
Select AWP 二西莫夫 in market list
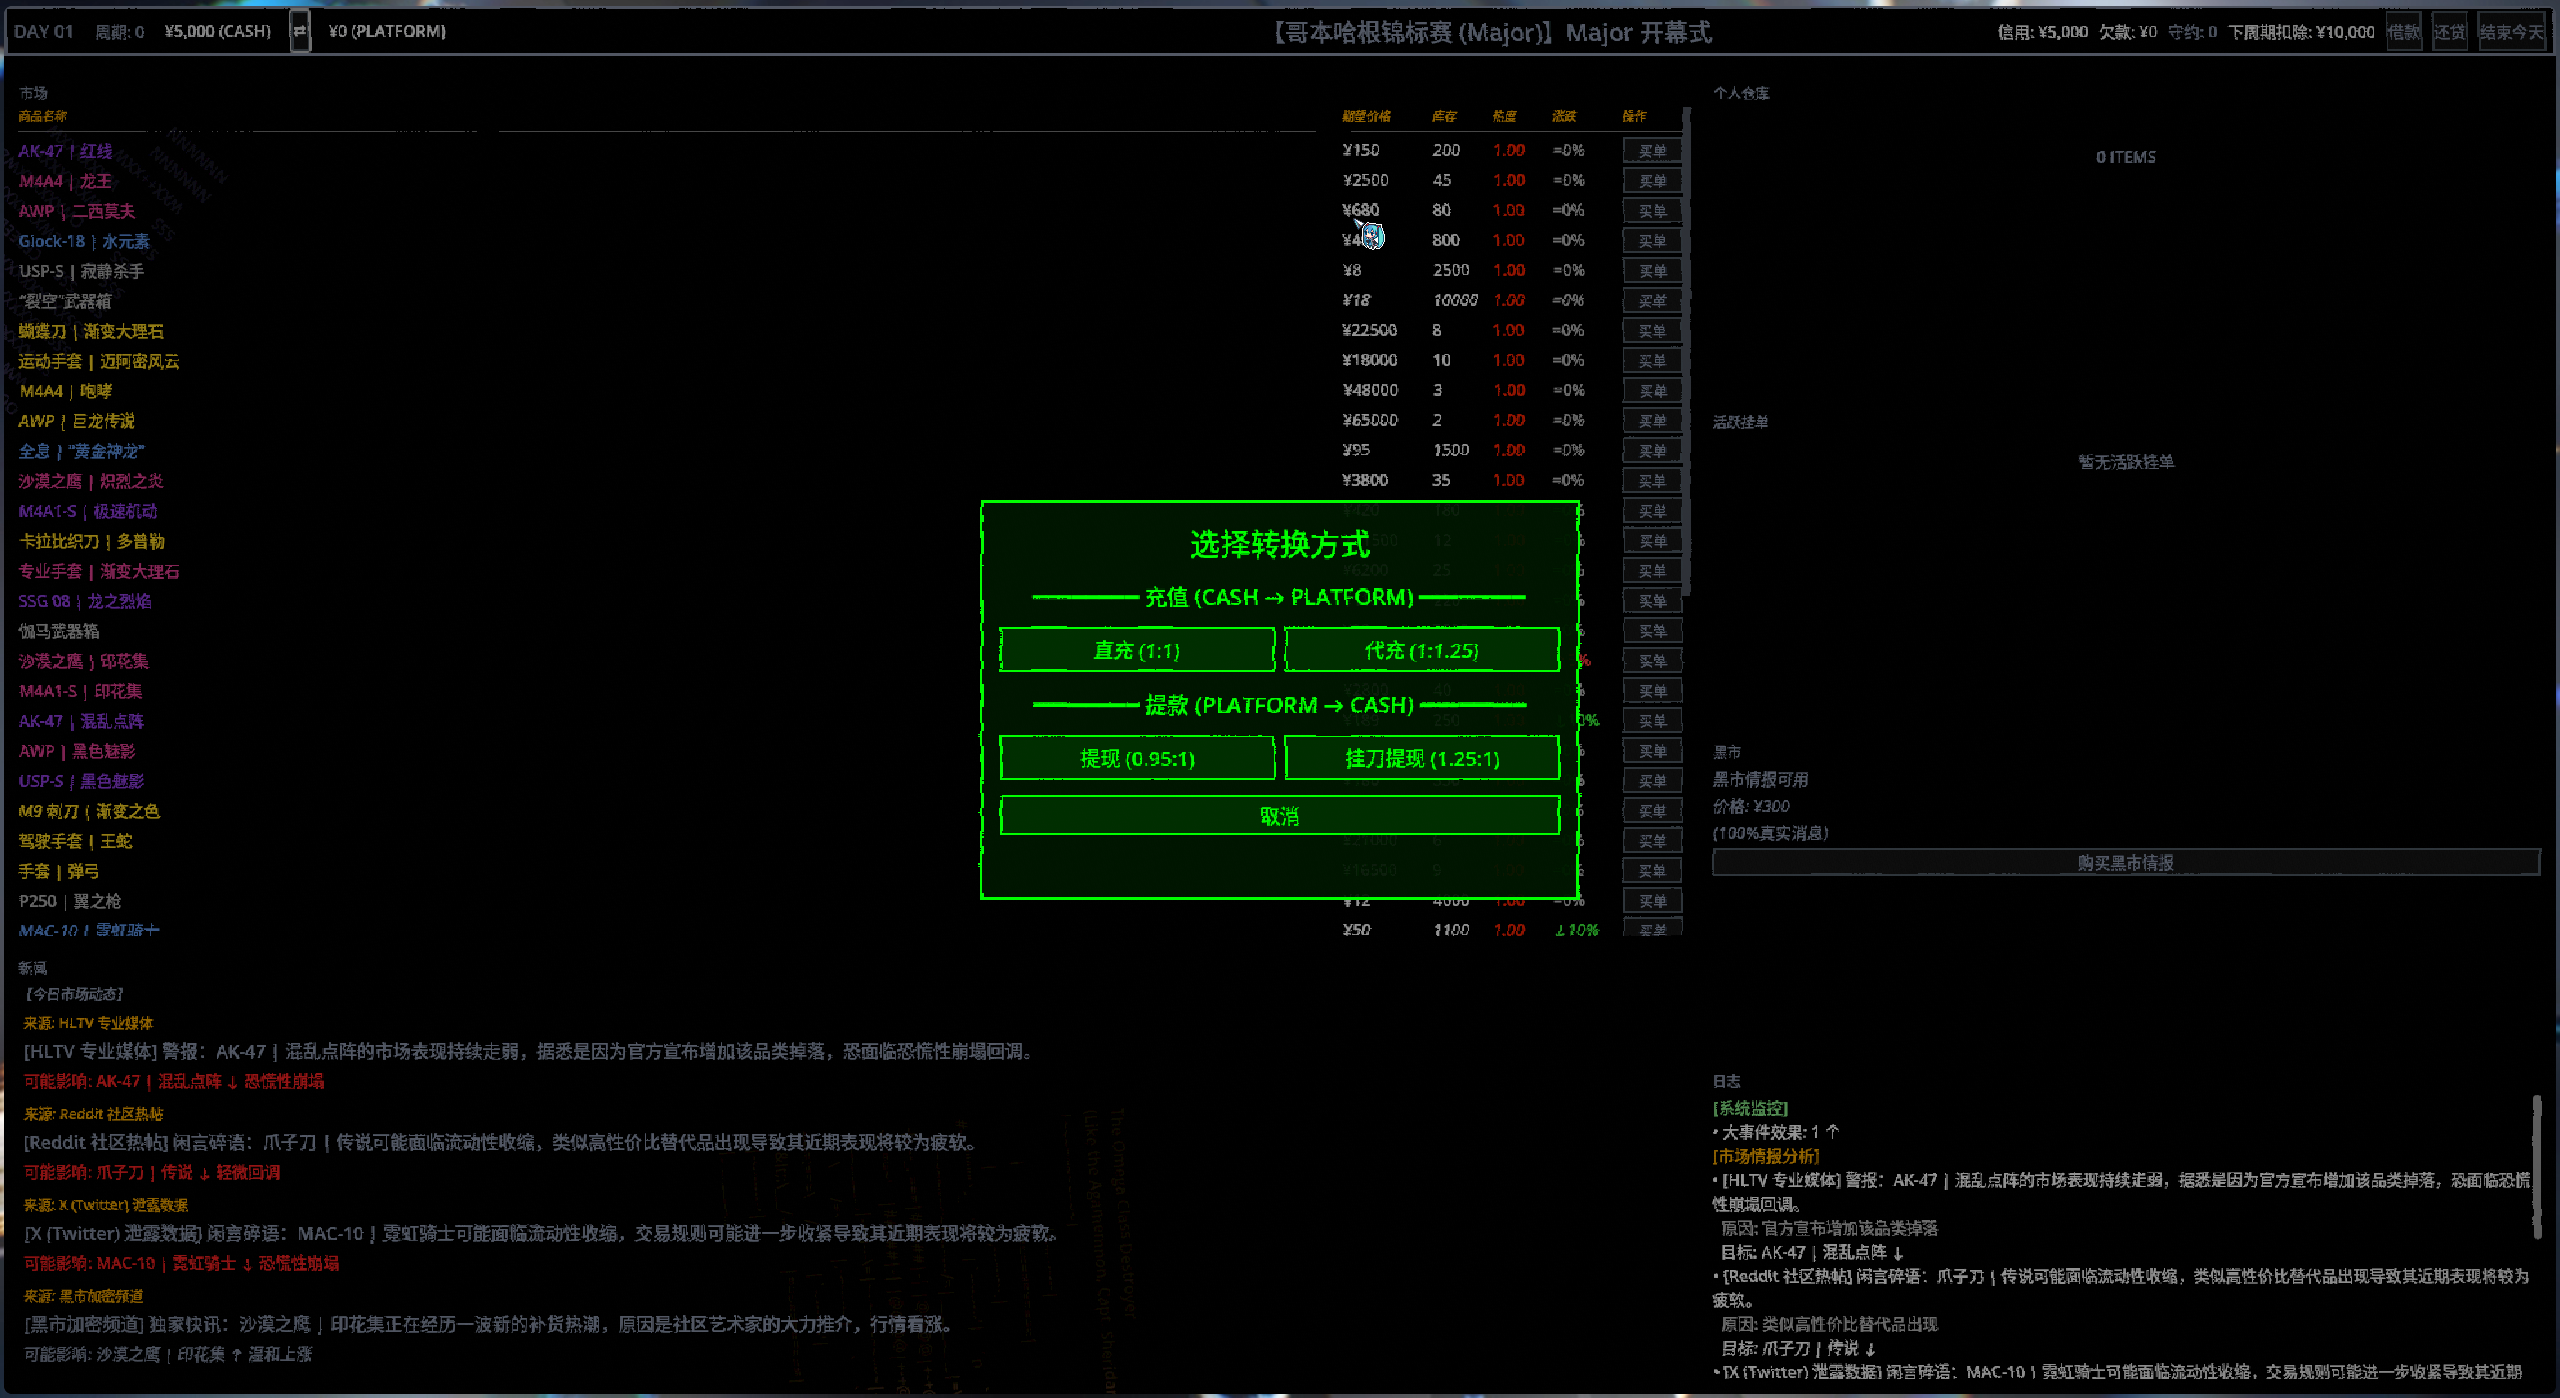[x=77, y=211]
